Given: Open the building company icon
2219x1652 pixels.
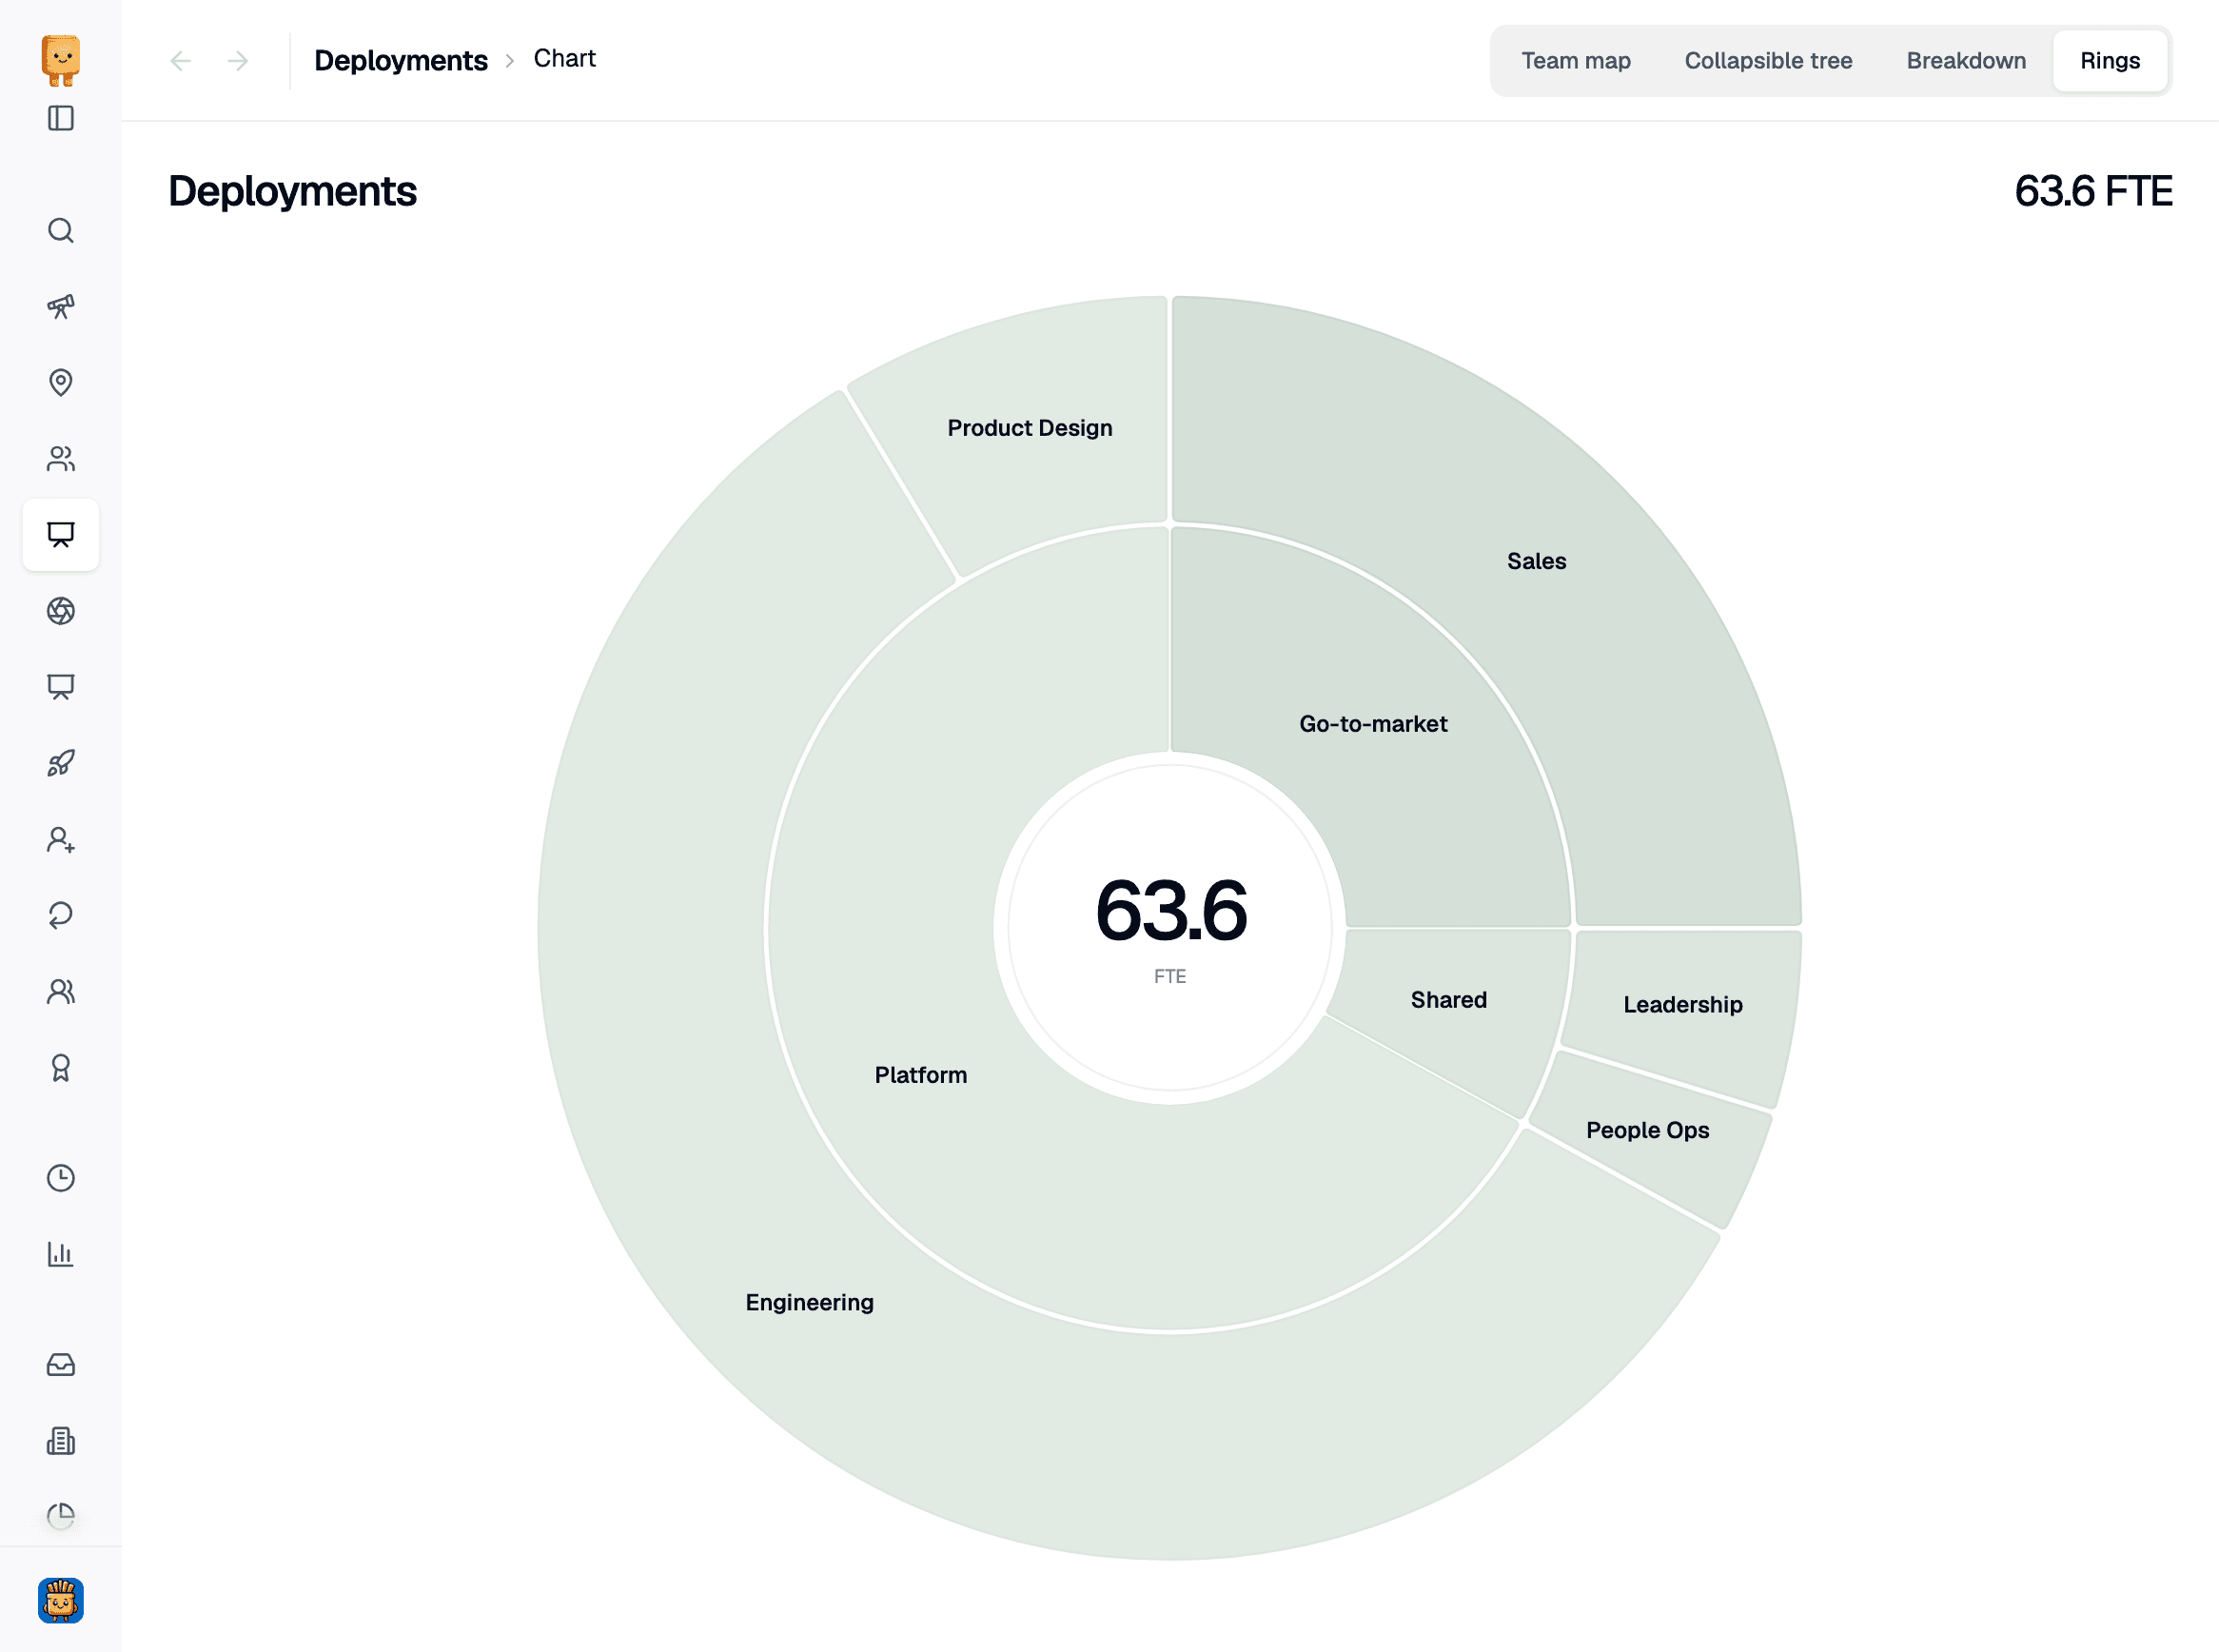Looking at the screenshot, I should pos(61,1440).
